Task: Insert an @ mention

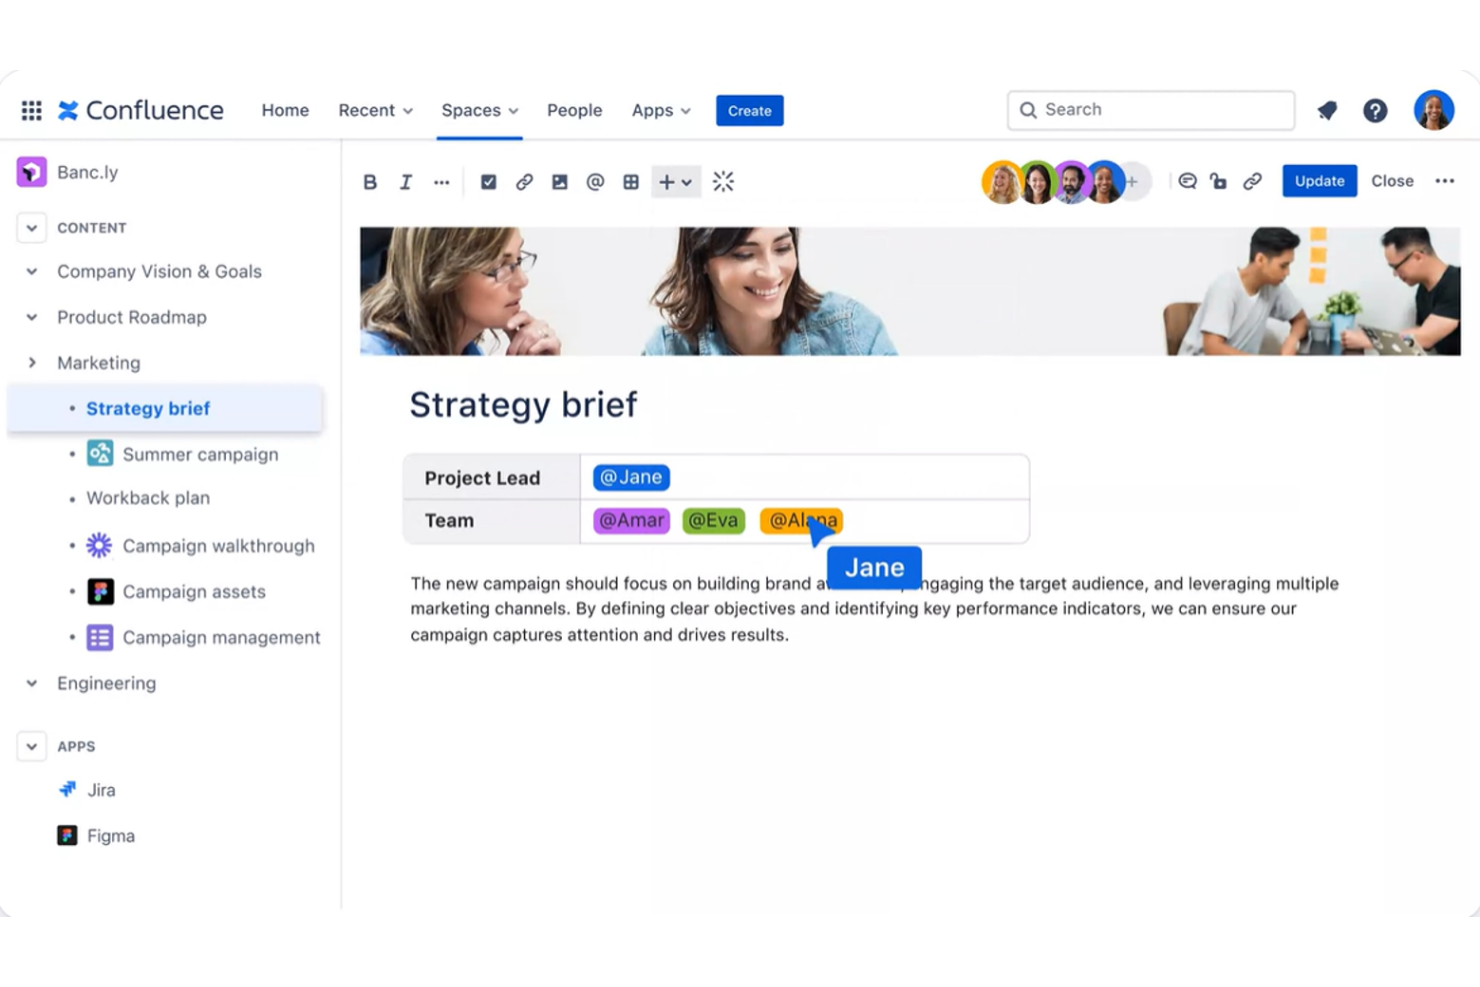Action: pos(595,182)
